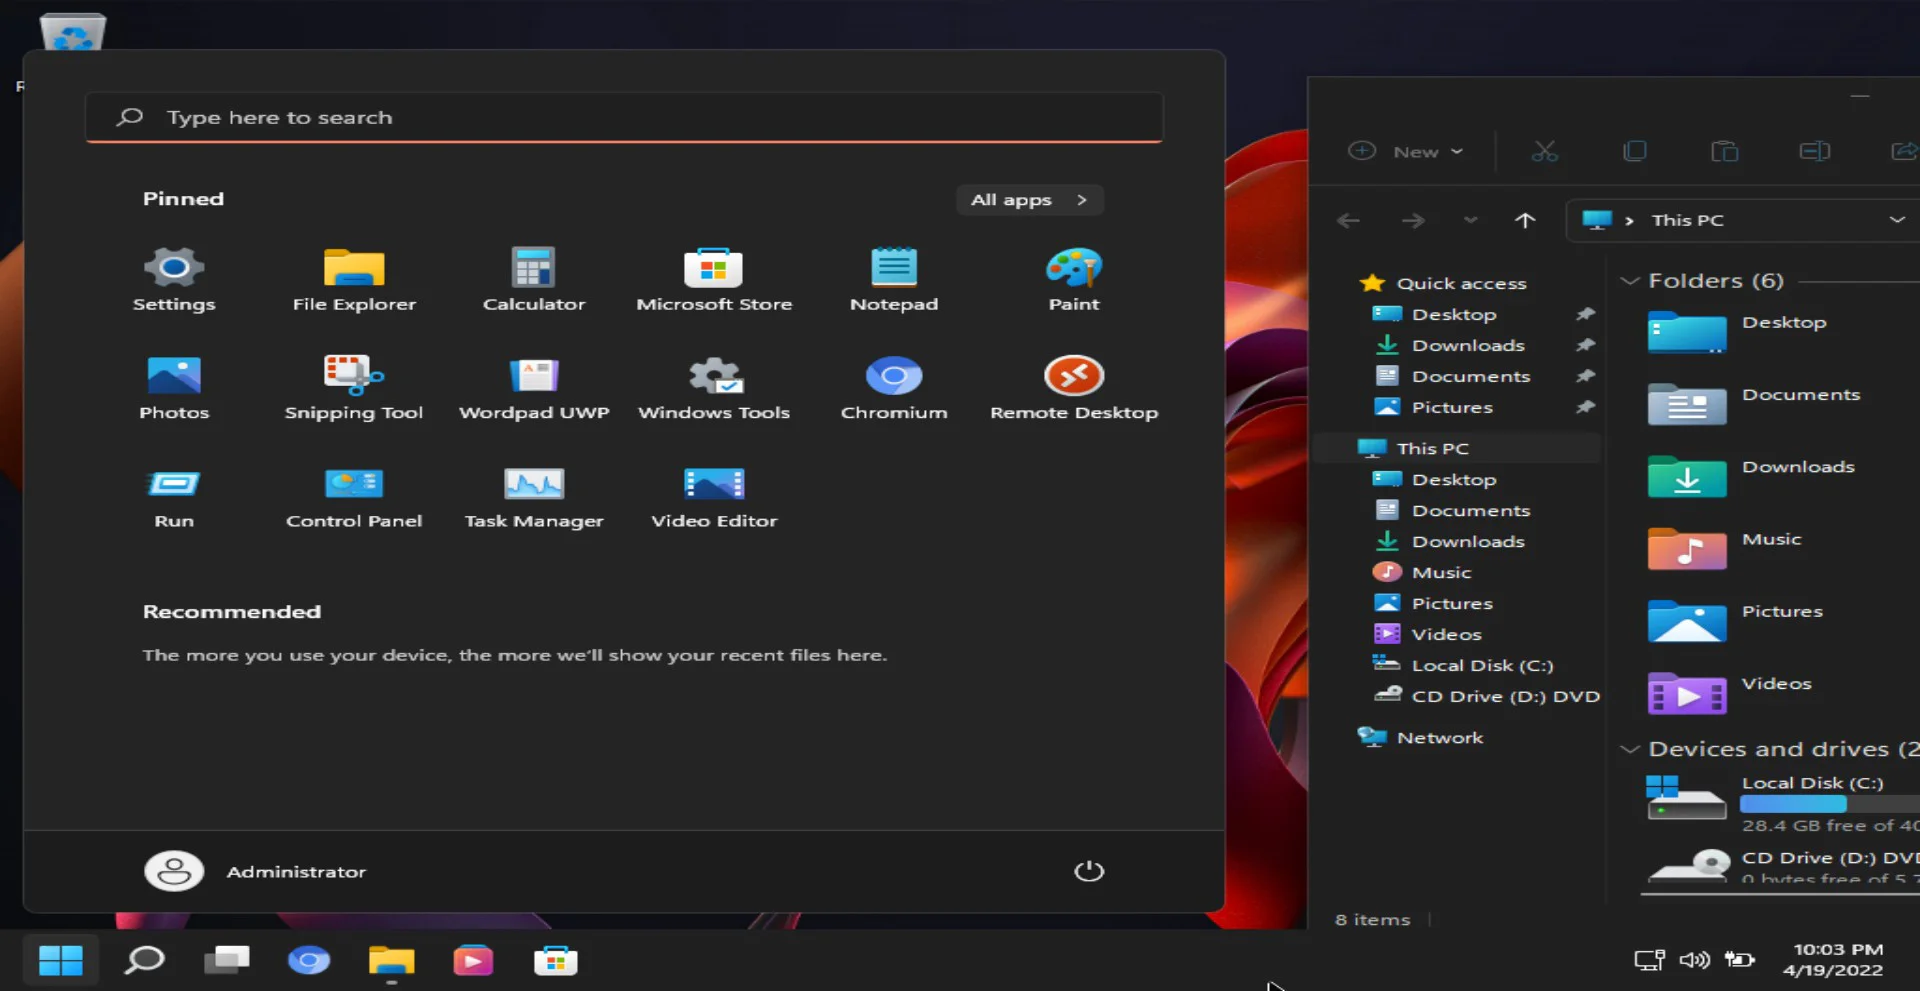Unpin Desktop from Quick access
This screenshot has width=1920, height=991.
coord(1586,313)
